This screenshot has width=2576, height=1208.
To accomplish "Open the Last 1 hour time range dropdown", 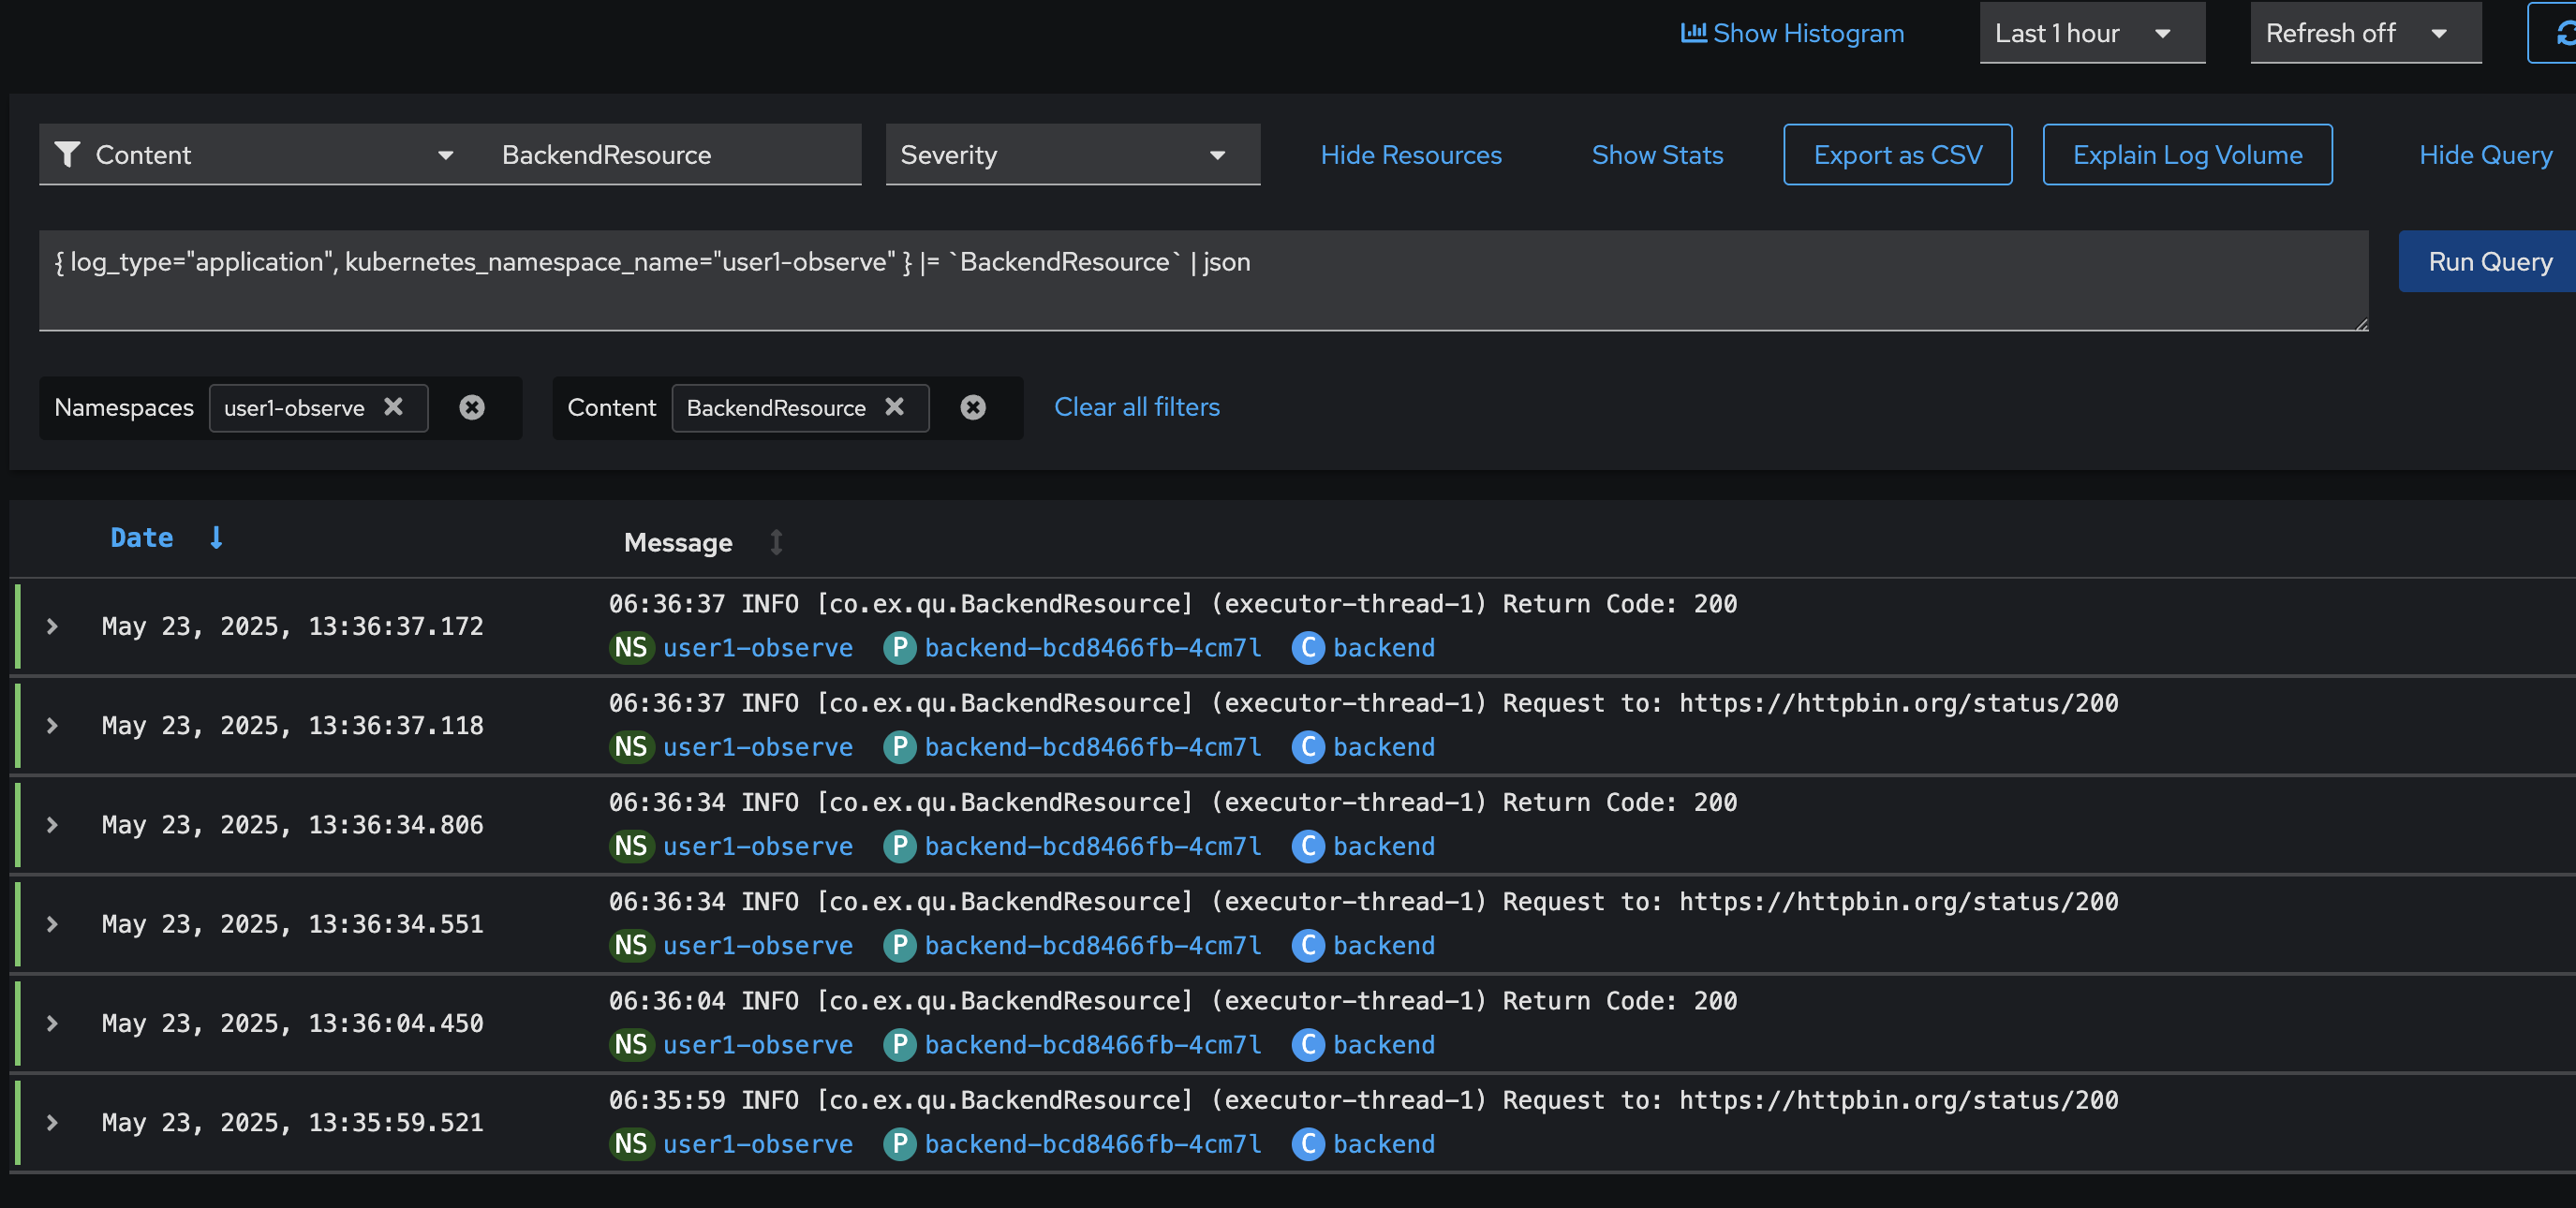I will (x=2092, y=33).
